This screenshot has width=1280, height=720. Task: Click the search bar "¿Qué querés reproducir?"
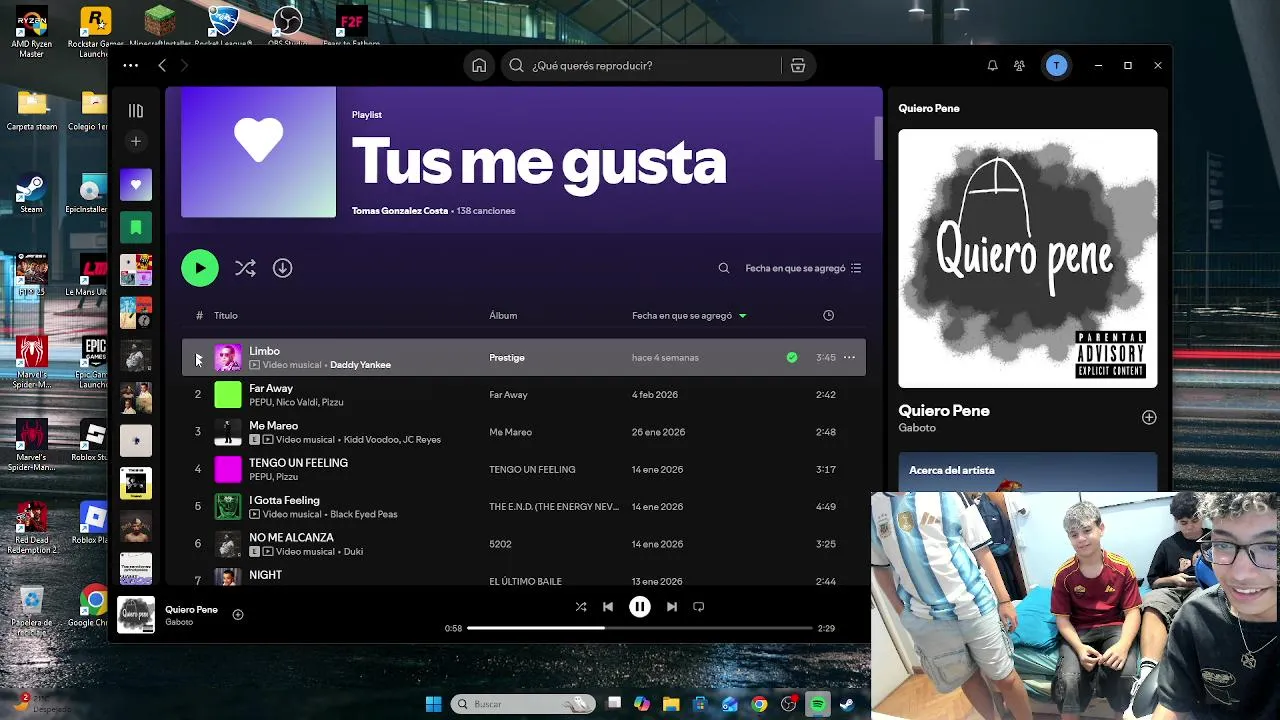click(640, 65)
